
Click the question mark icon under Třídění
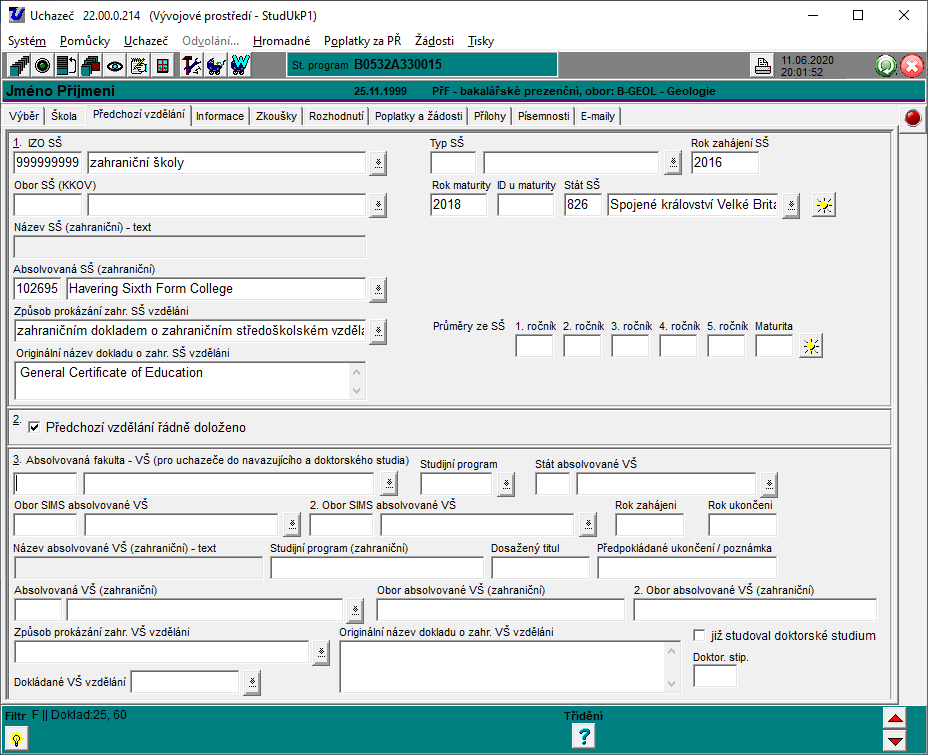point(584,737)
